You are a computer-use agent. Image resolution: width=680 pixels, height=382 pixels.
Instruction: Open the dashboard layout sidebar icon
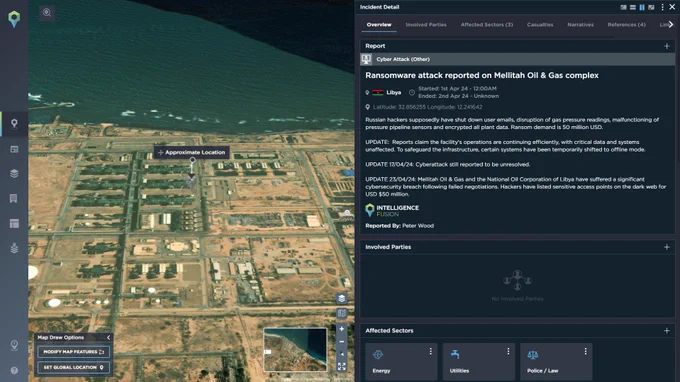click(14, 223)
